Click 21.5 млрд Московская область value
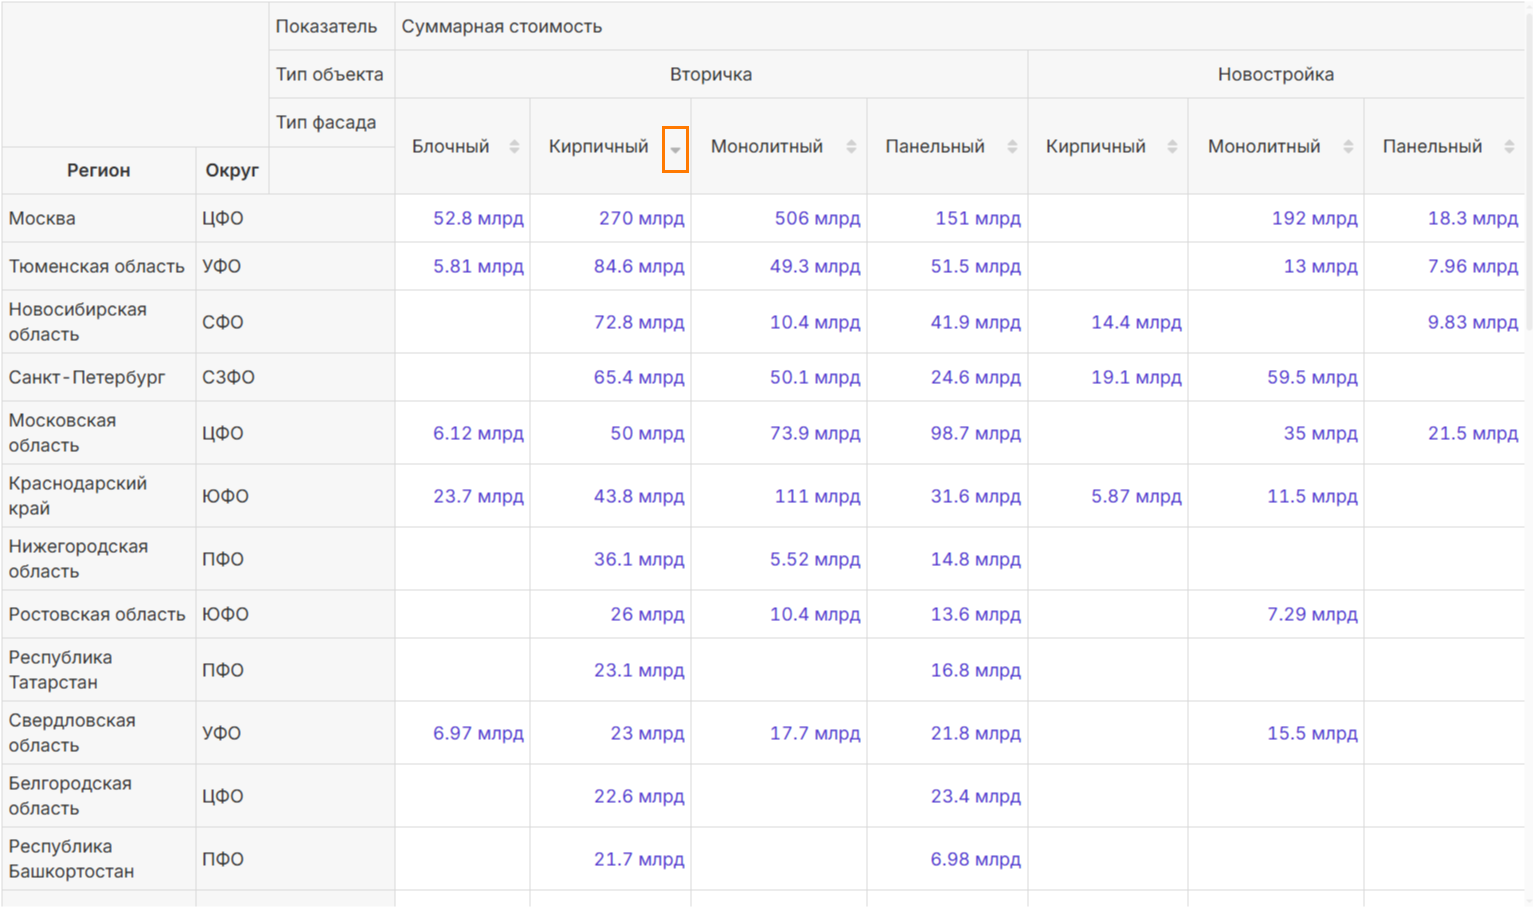Screen dimensions: 1533x908 click(1473, 433)
